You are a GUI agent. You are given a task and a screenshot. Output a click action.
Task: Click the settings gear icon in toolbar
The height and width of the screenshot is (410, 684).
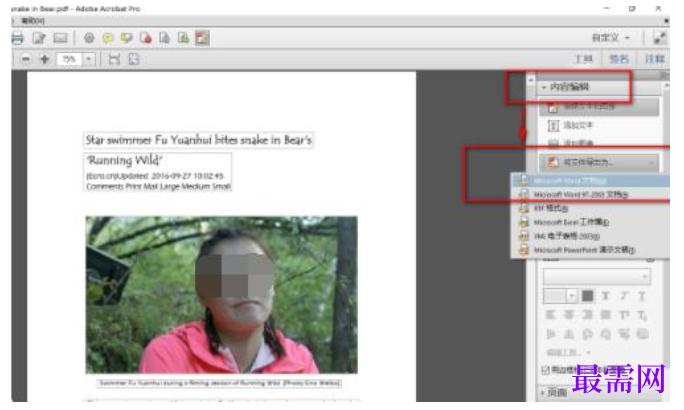[89, 38]
